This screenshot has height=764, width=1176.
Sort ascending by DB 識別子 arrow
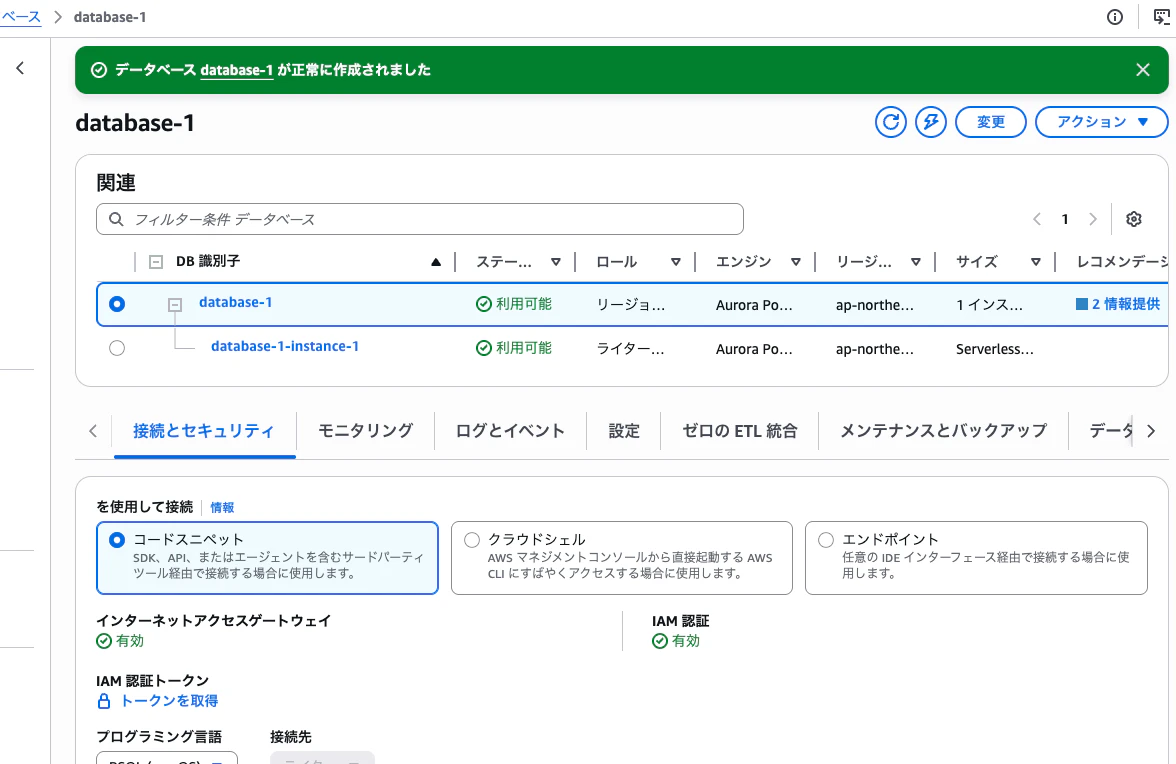pos(436,262)
